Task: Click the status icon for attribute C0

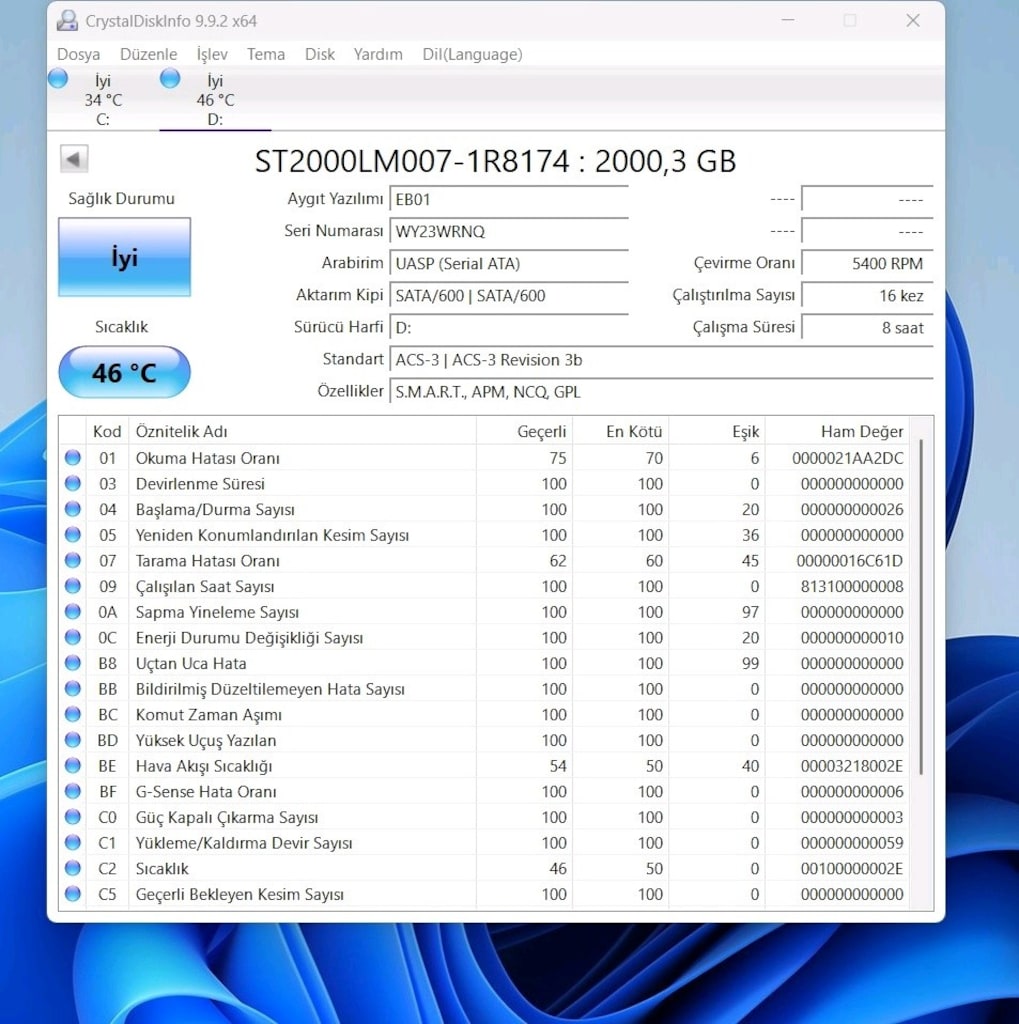Action: pyautogui.click(x=73, y=817)
